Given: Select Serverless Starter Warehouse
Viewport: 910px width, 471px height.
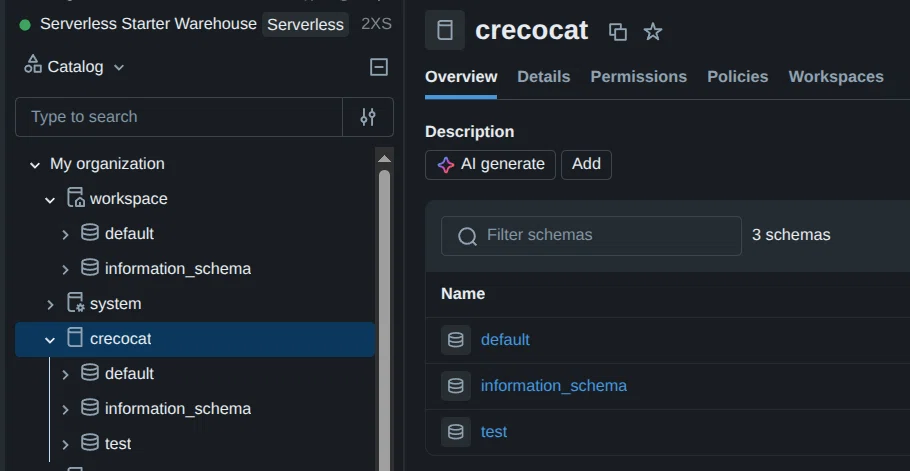Looking at the screenshot, I should 148,24.
